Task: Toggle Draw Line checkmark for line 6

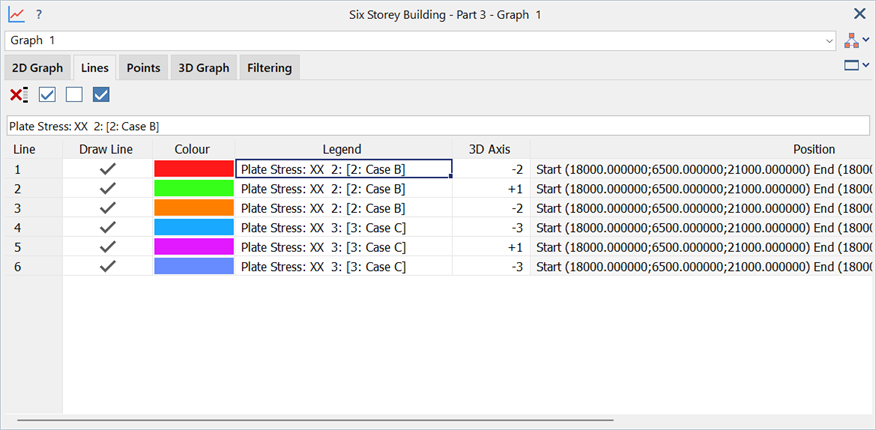Action: tap(108, 266)
